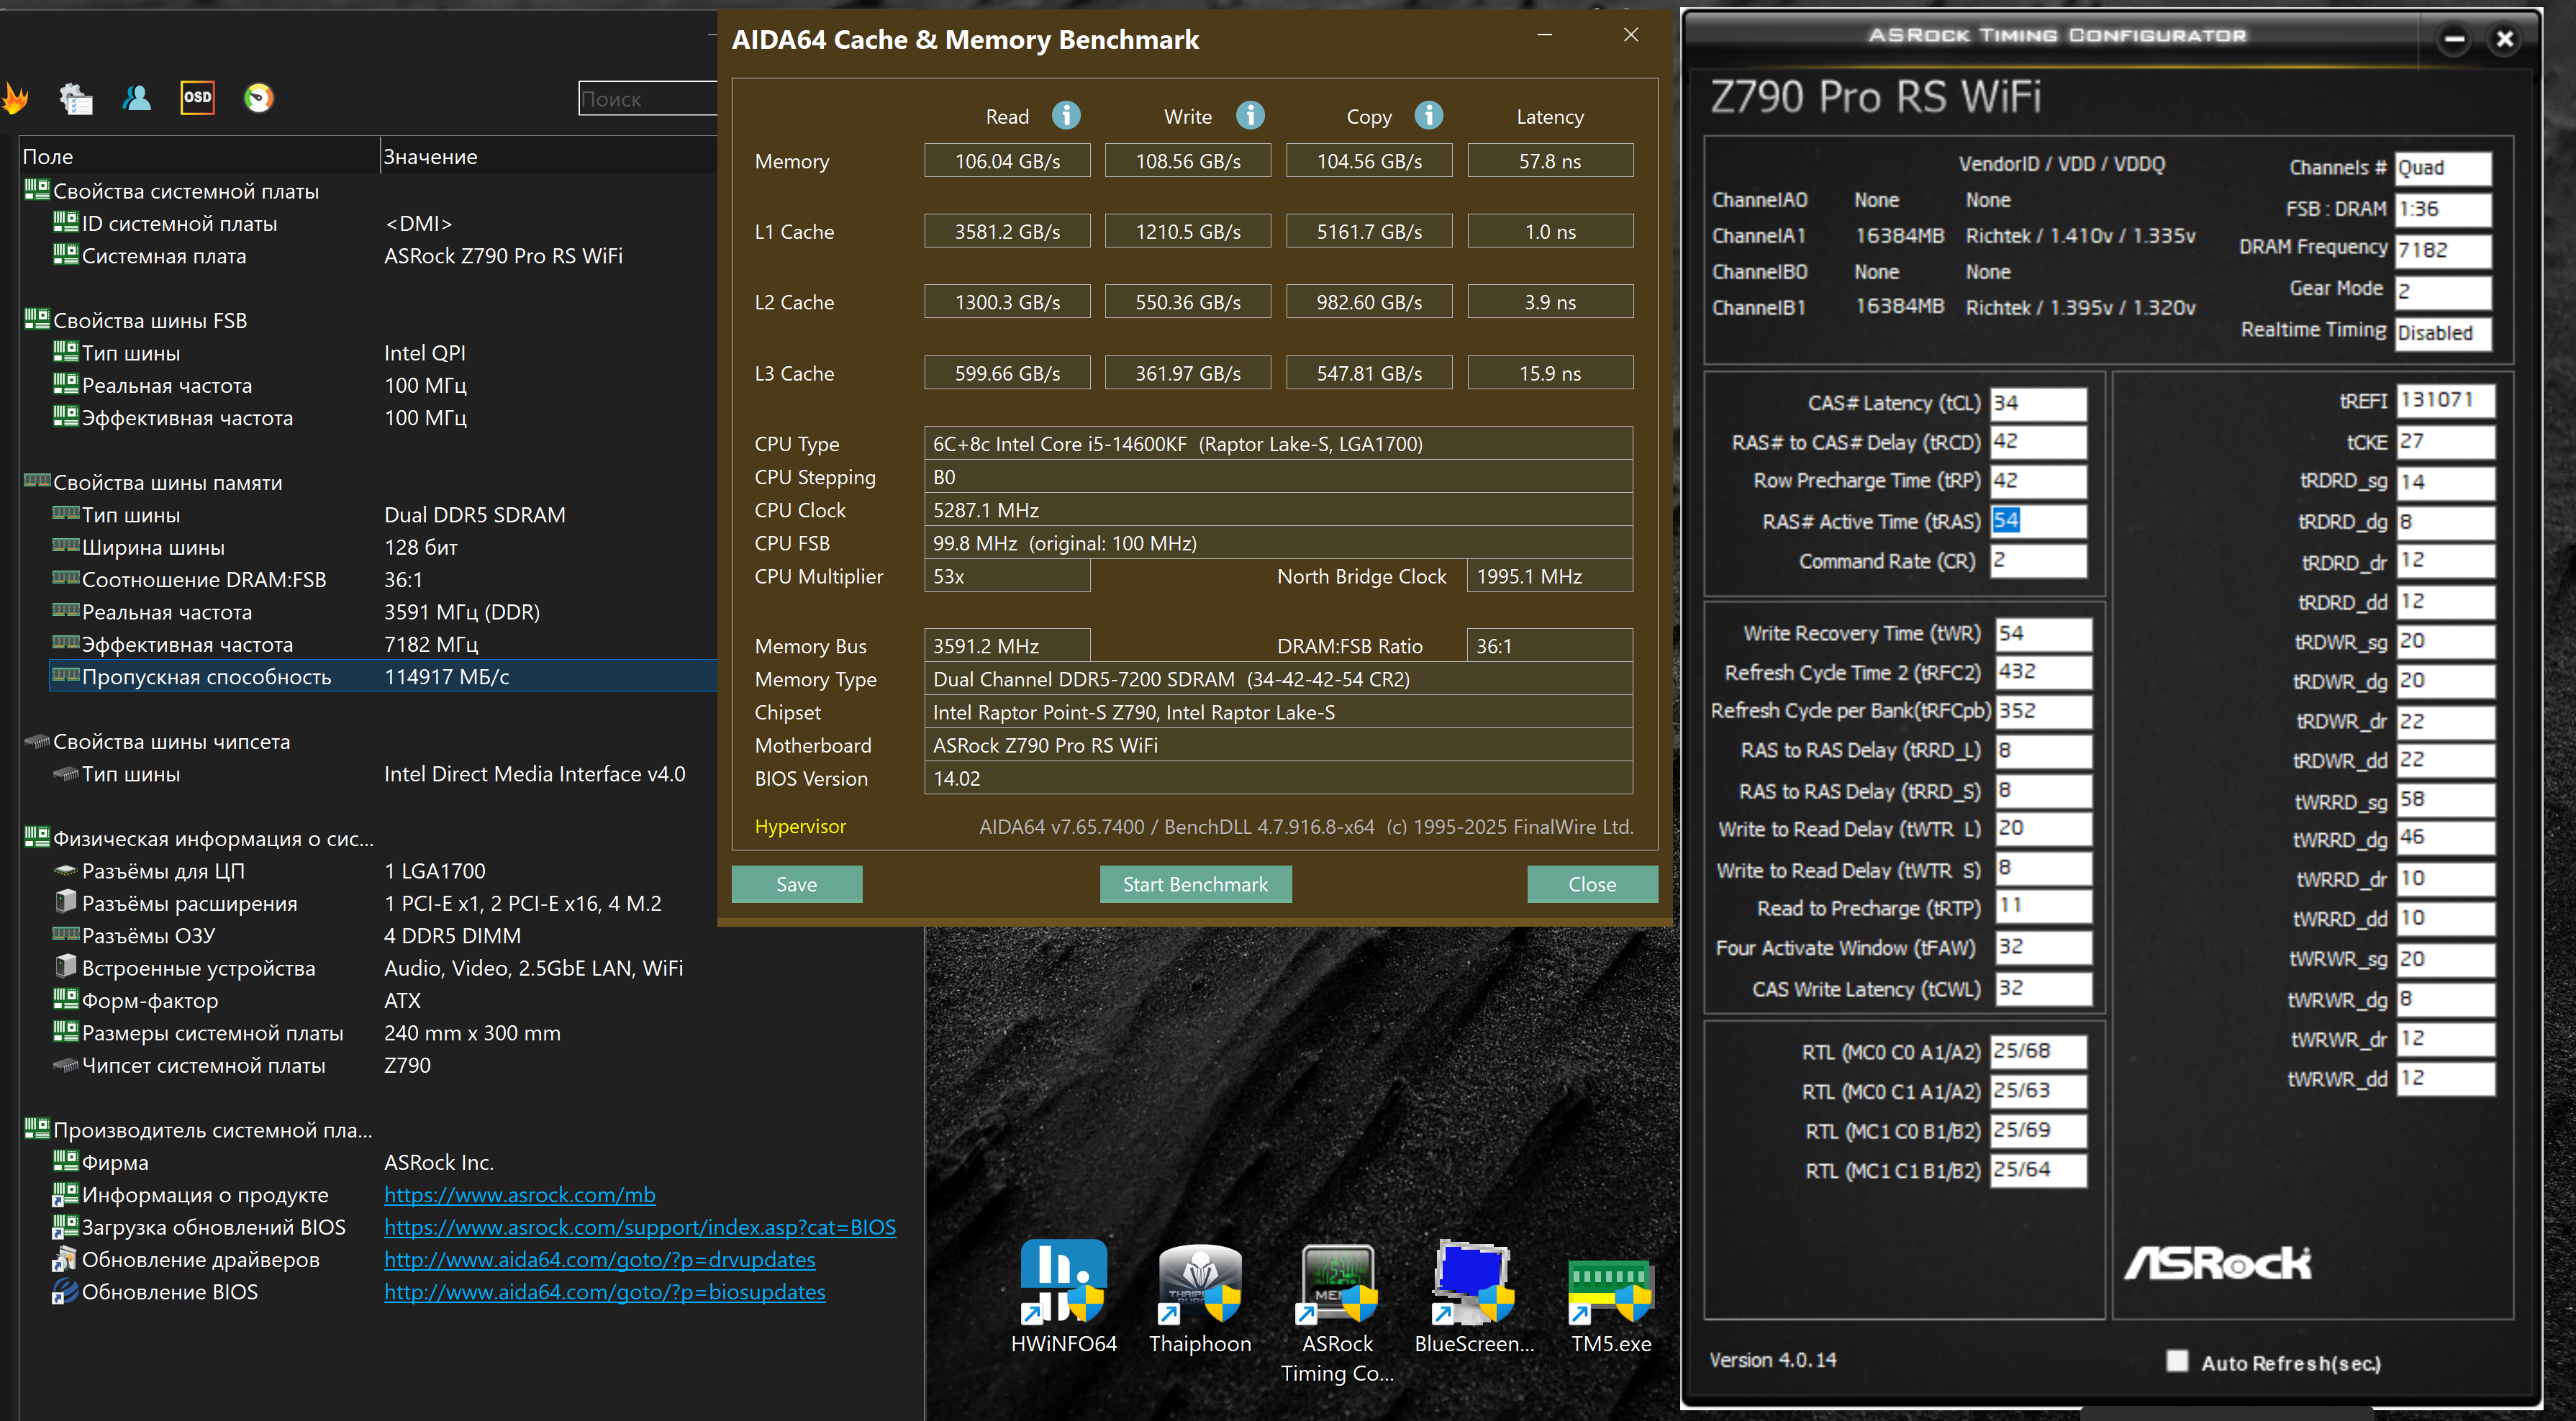Screen dimensions: 2576x1421
Task: Click the Read info icon
Action: click(x=1066, y=116)
